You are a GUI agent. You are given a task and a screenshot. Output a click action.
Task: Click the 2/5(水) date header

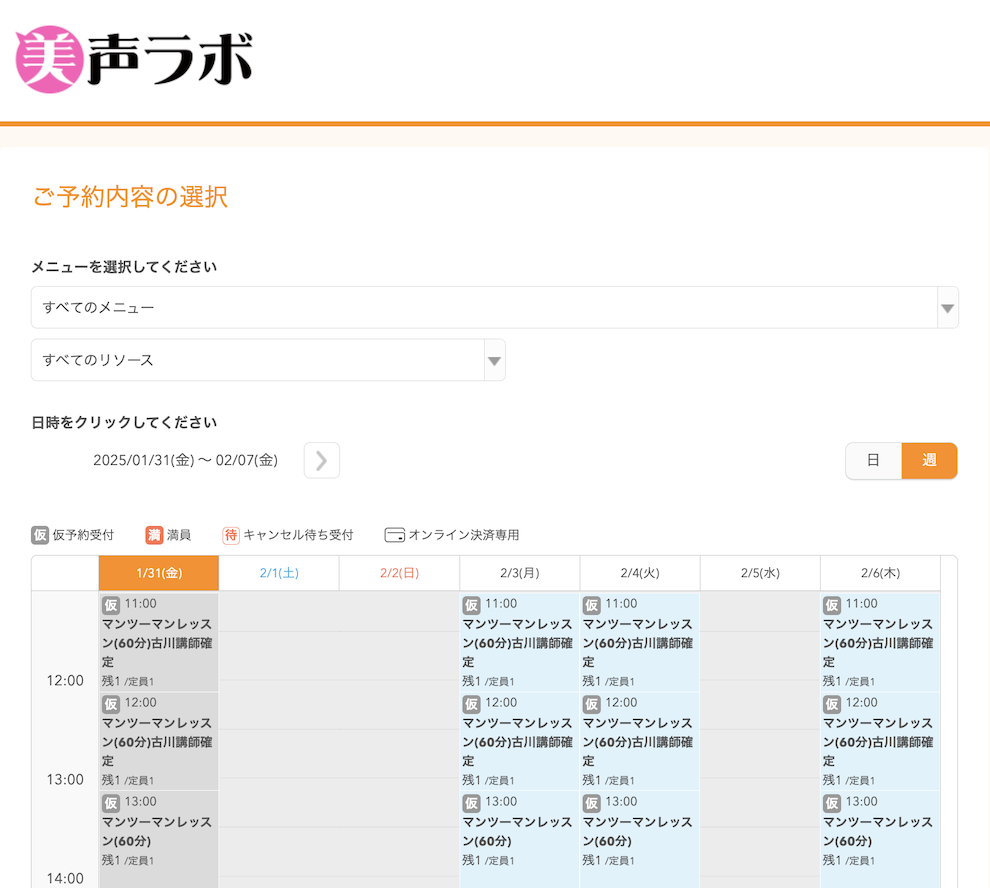coord(760,573)
